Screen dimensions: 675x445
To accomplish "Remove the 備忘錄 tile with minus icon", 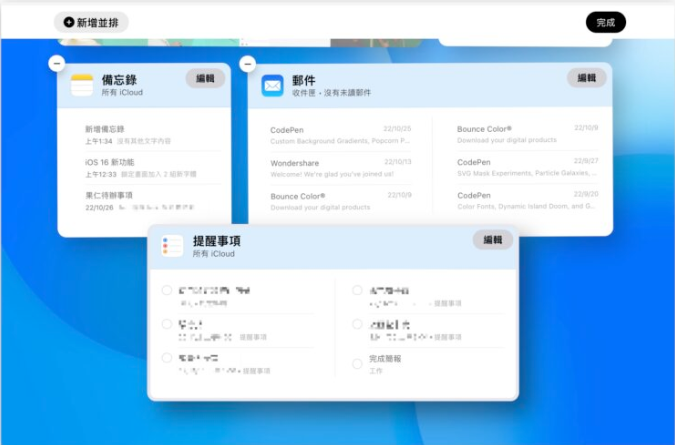I will pyautogui.click(x=57, y=64).
